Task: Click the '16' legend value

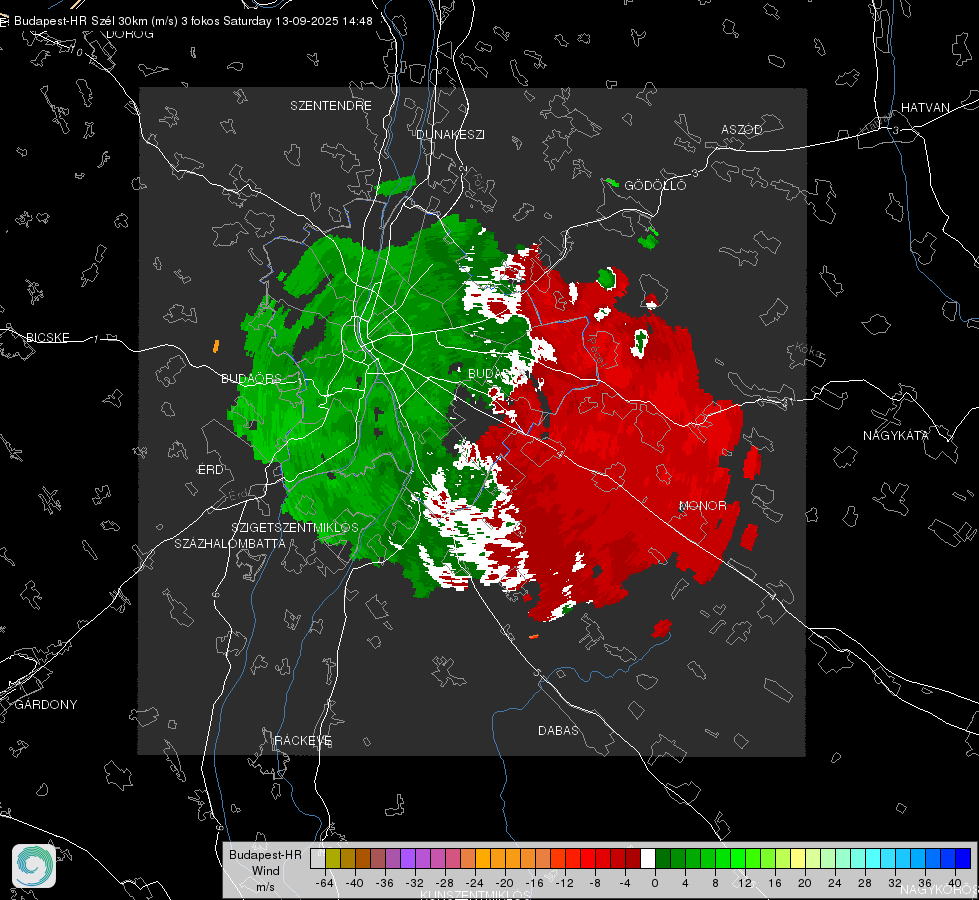Action: click(x=775, y=883)
